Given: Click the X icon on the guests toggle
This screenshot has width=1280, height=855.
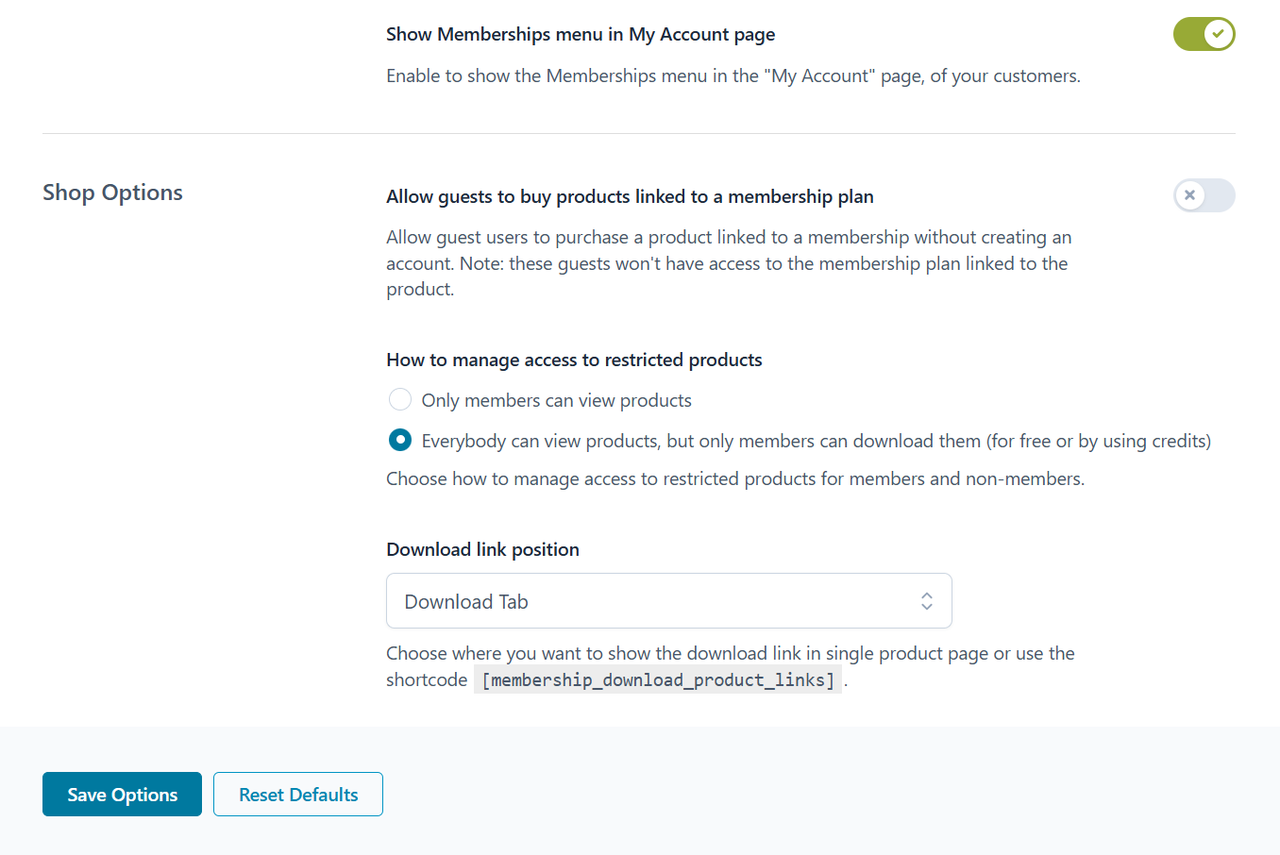Looking at the screenshot, I should coord(1190,196).
